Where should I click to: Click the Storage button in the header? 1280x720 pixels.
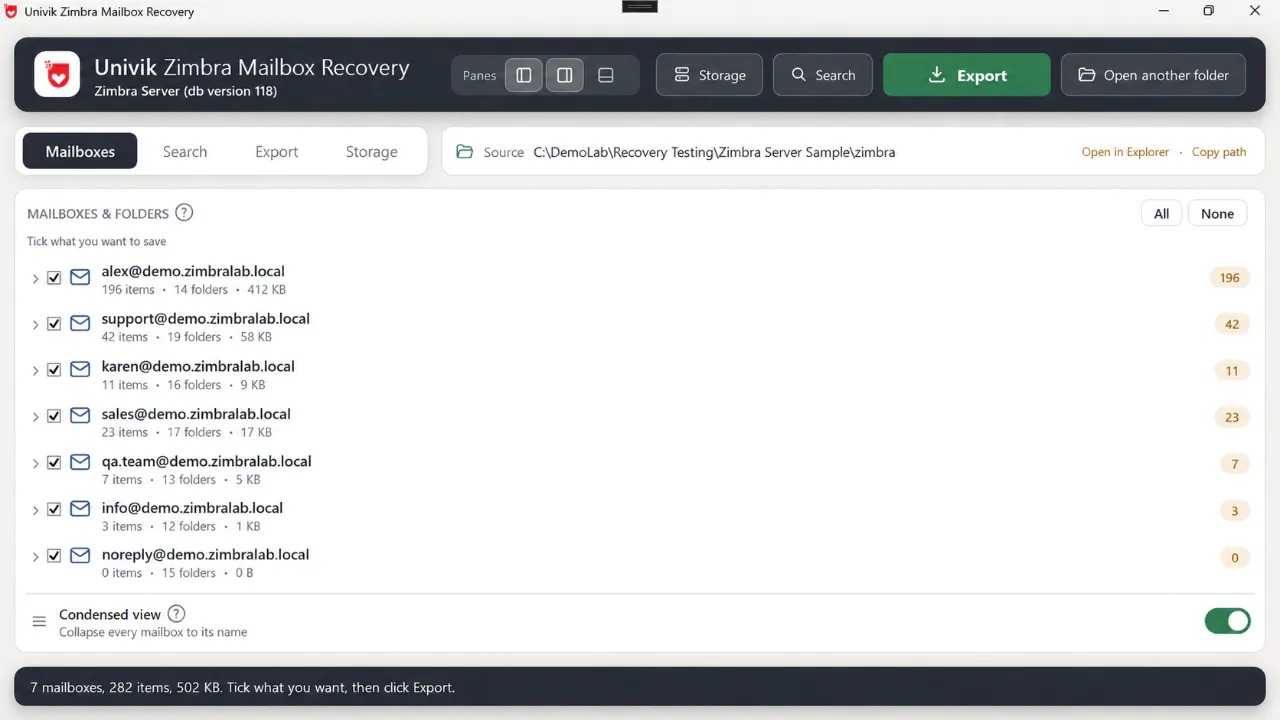pyautogui.click(x=709, y=75)
